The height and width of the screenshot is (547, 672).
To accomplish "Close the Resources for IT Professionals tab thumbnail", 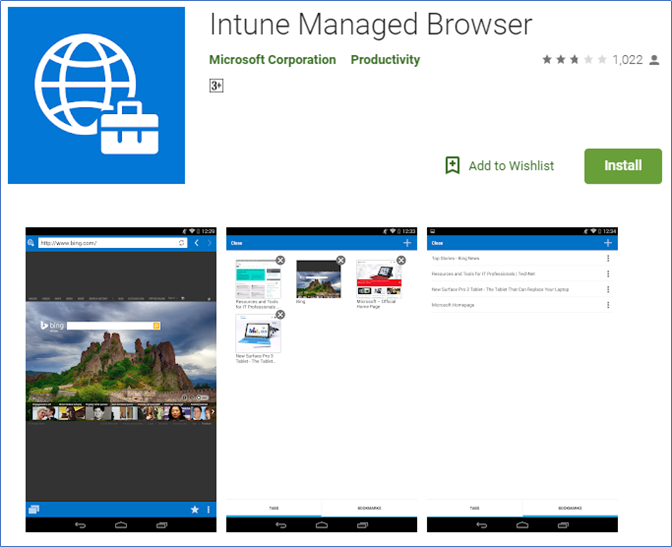I will [280, 260].
